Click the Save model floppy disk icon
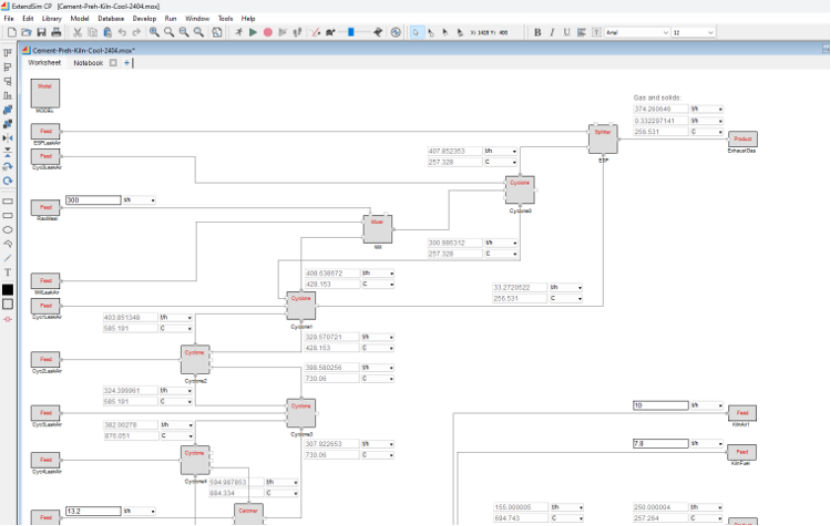 [x=41, y=32]
